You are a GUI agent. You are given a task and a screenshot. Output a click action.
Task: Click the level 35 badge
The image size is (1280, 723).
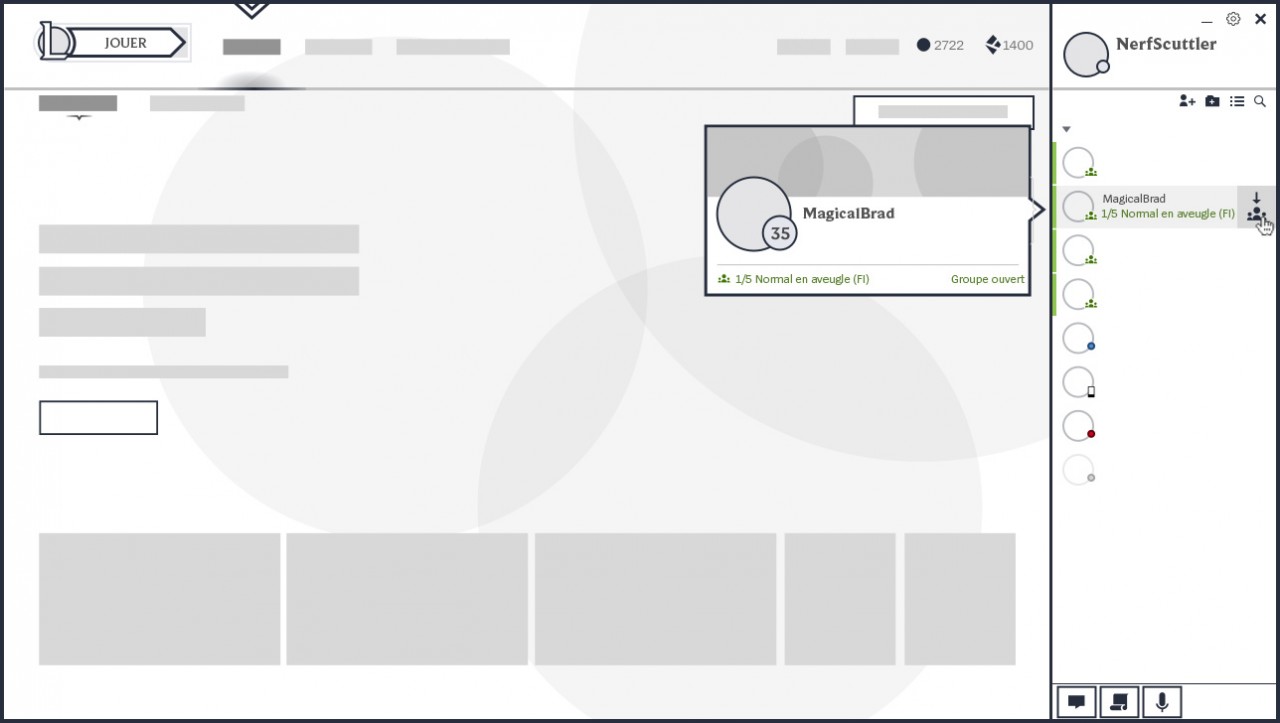780,233
